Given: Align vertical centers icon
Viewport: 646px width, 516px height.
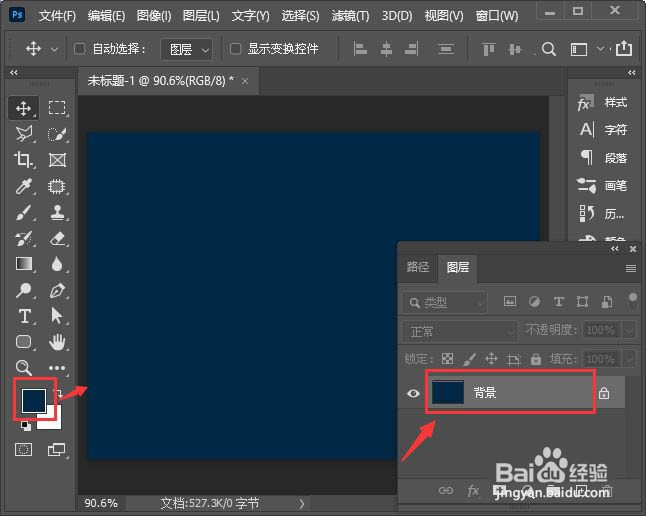Looking at the screenshot, I should point(515,49).
